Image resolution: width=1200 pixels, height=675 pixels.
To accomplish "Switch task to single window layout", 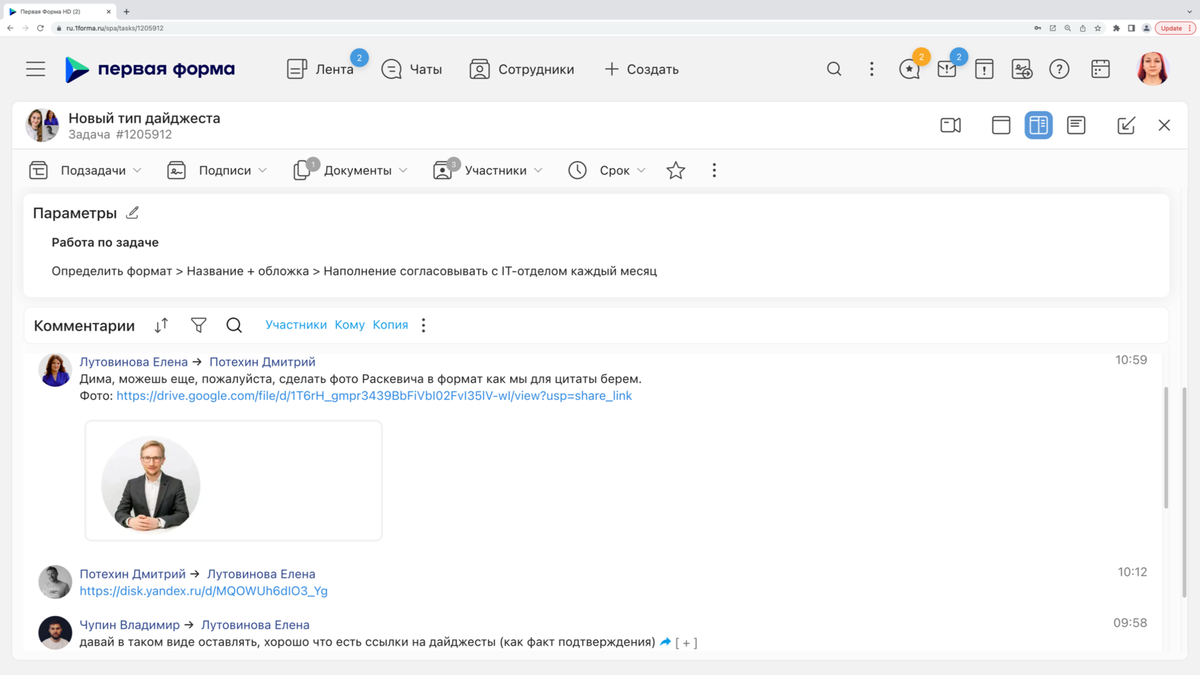I will (1001, 125).
